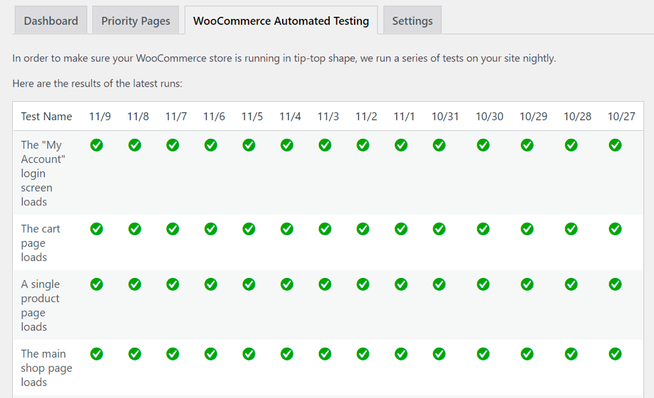Click the 11/8 checkmark for cart page loads
This screenshot has width=654, height=398.
coord(134,229)
